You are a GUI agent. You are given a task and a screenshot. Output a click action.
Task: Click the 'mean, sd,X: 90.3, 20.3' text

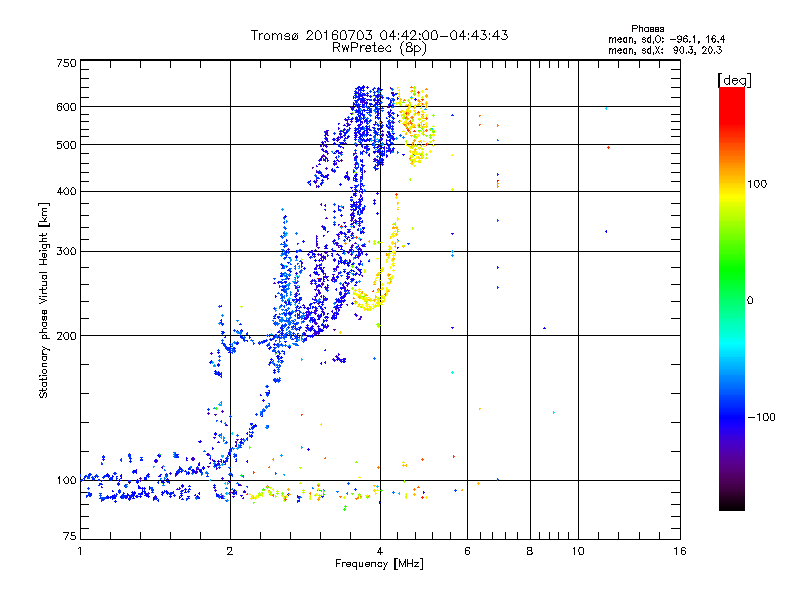point(665,50)
